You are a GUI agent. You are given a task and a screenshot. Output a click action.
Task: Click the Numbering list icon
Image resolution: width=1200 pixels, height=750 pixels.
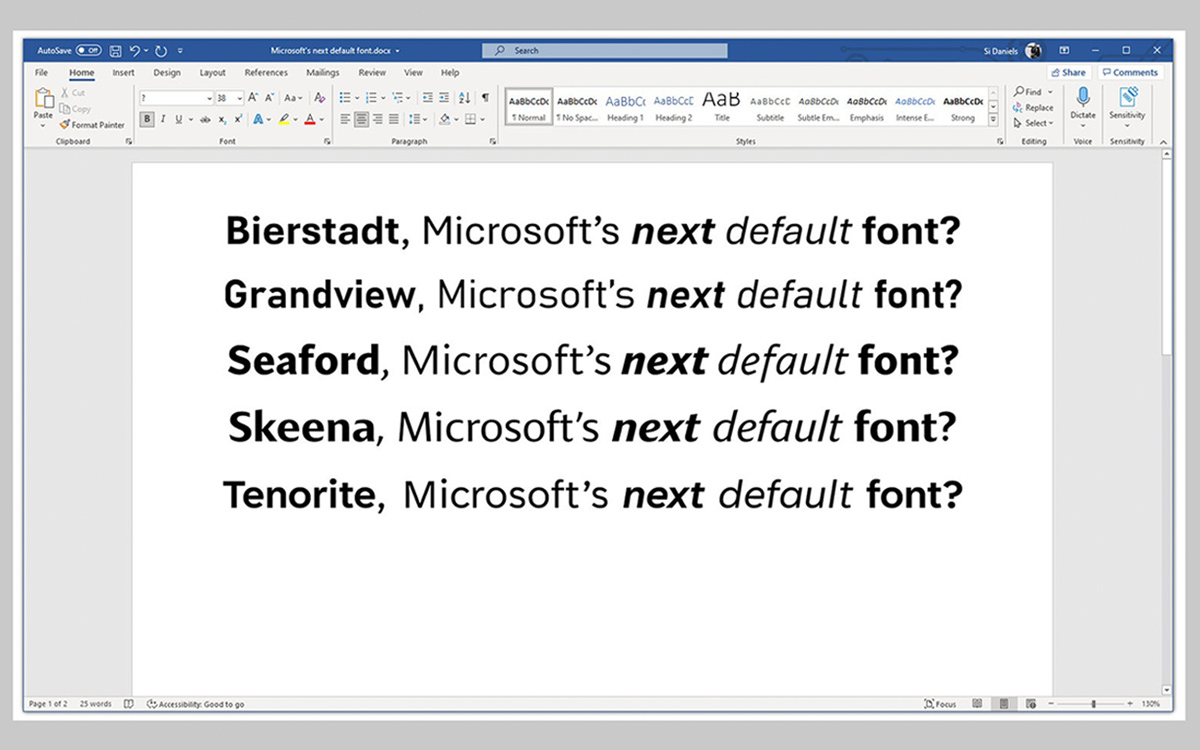[x=370, y=98]
